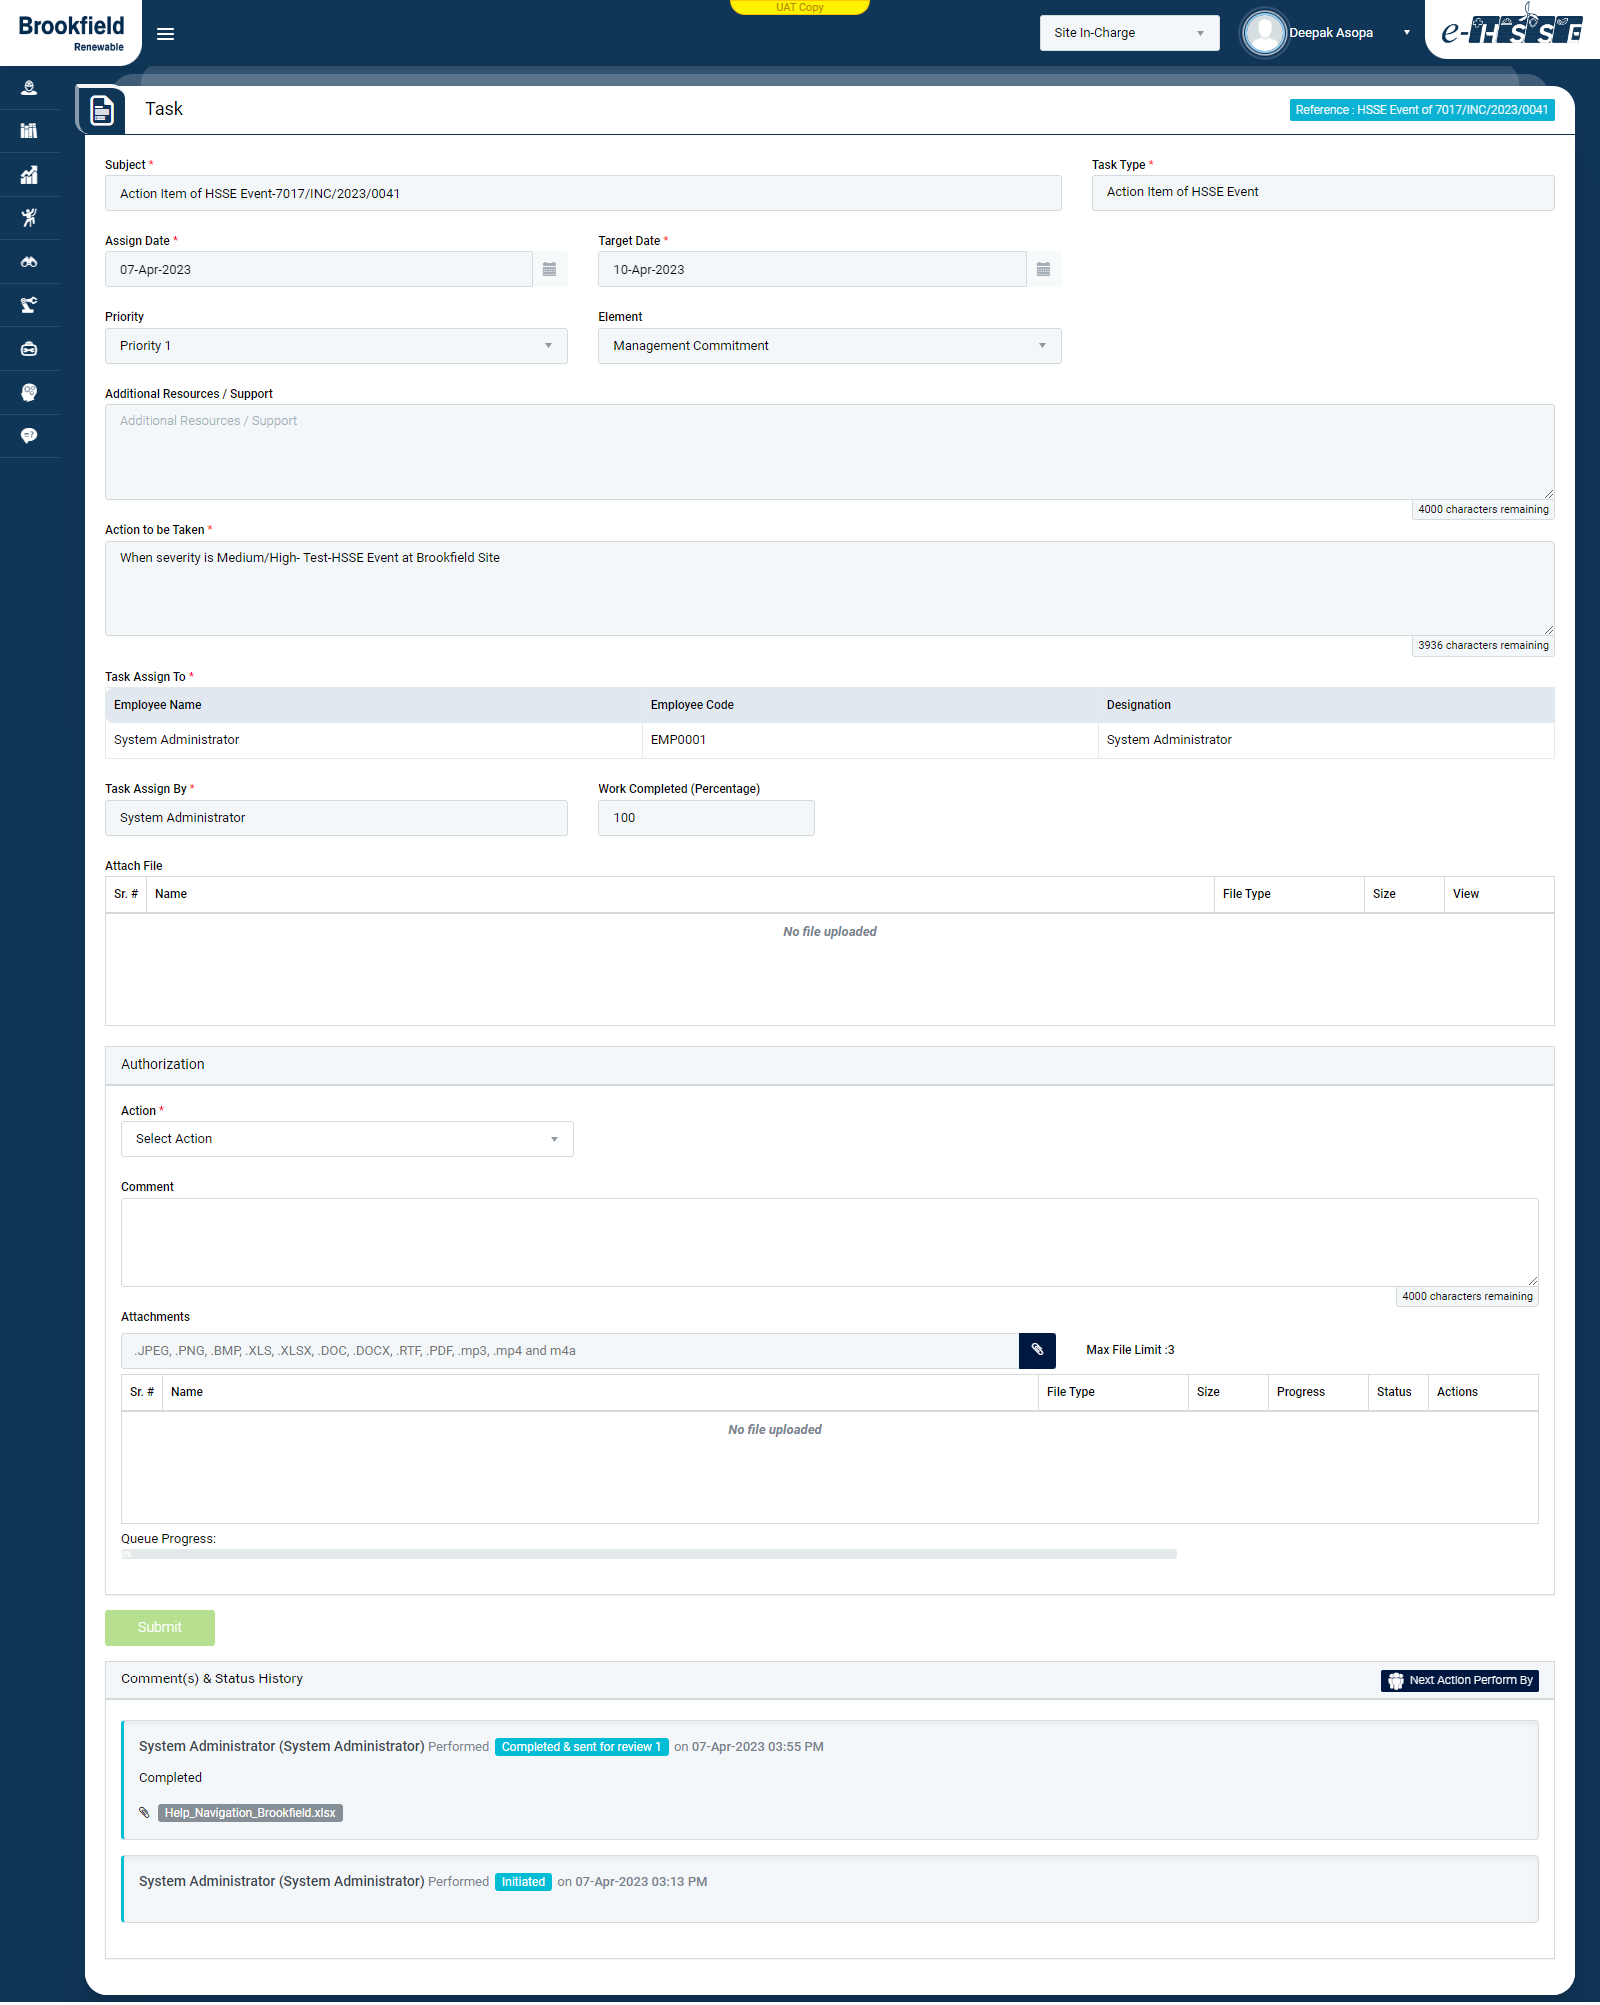Open the Element dropdown showing Management Commitment
The image size is (1600, 2005).
(829, 346)
